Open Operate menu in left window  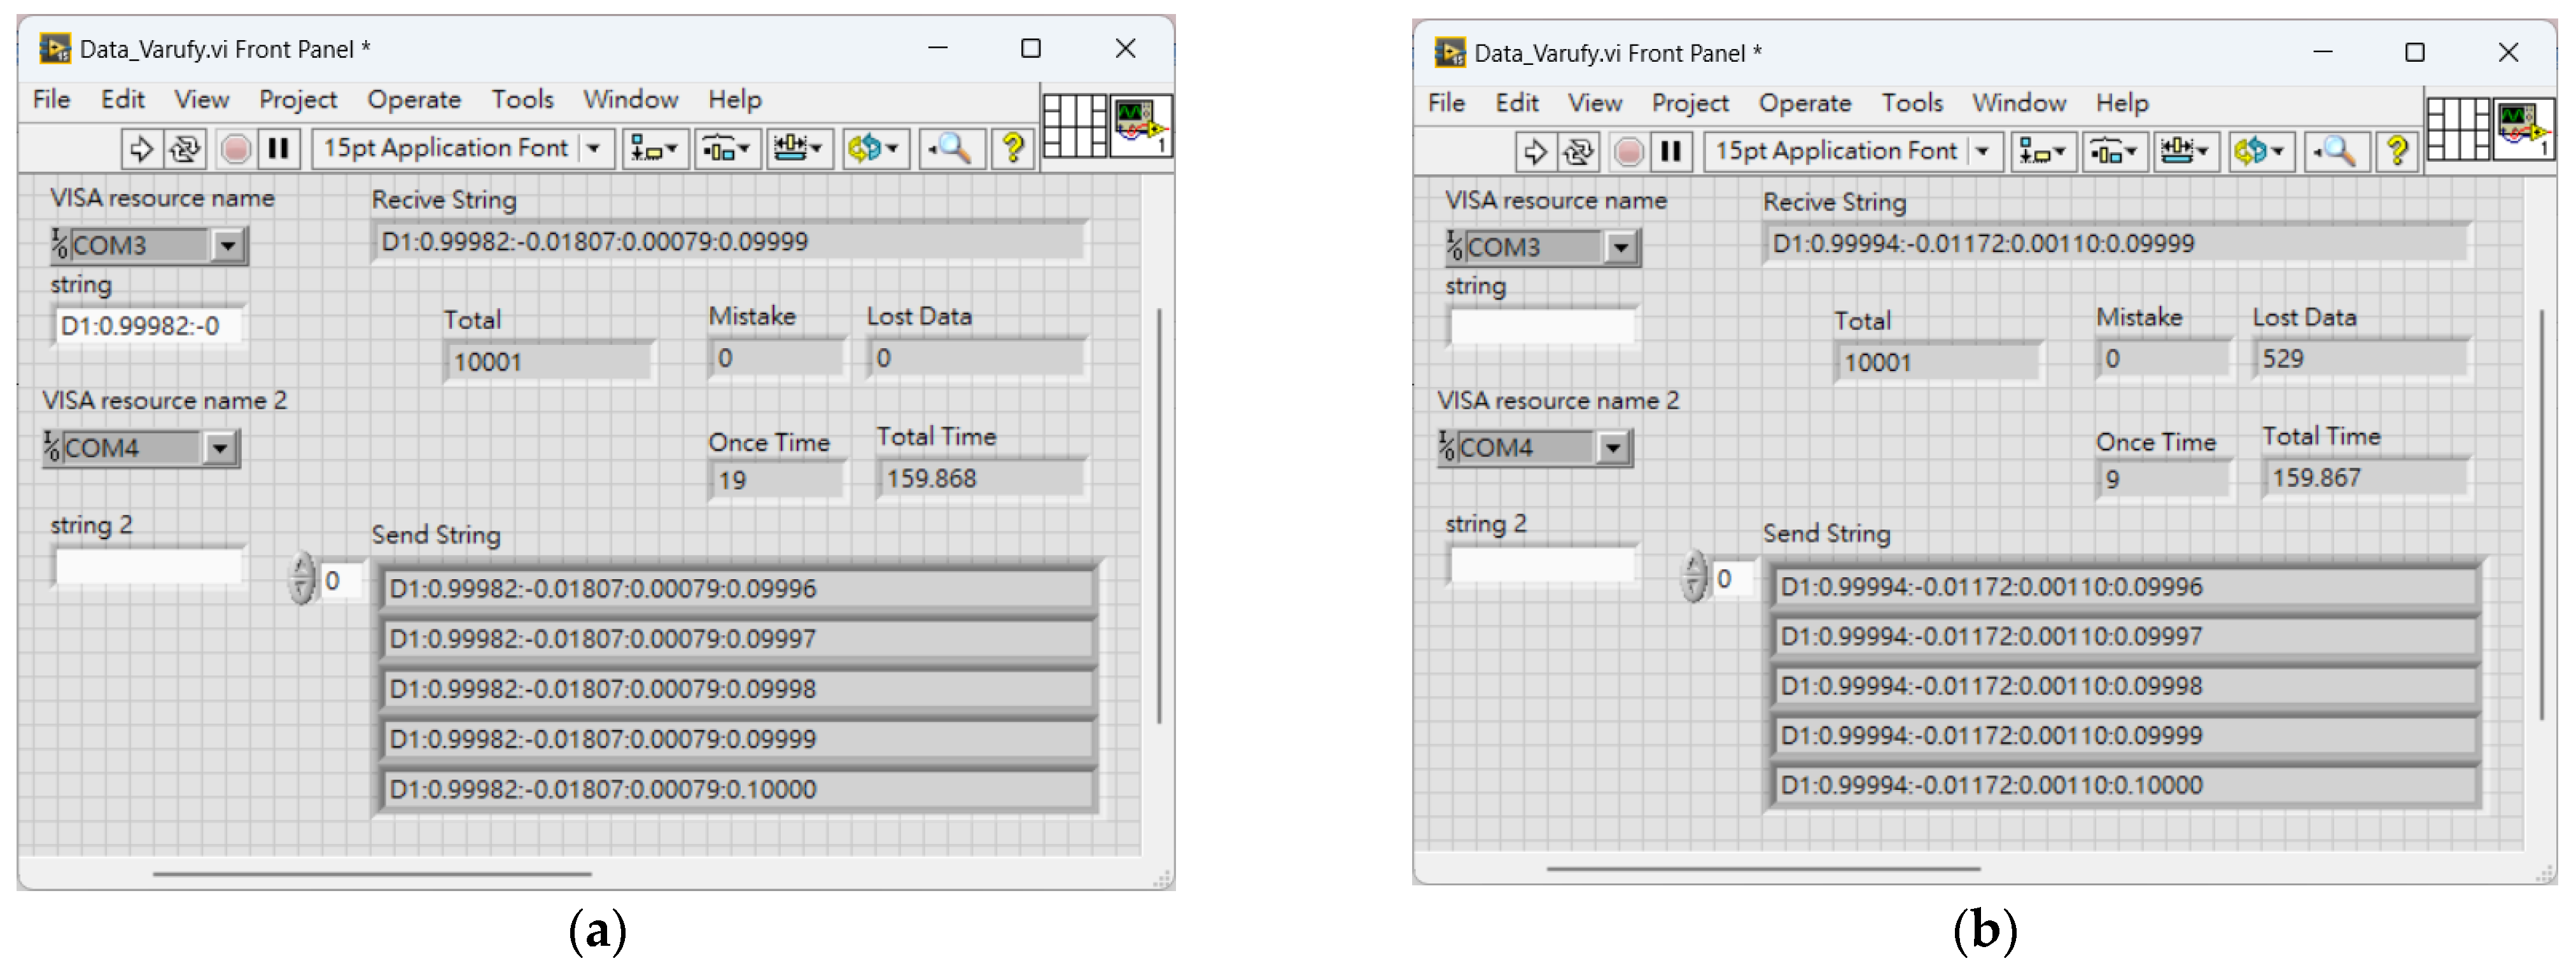pos(413,100)
